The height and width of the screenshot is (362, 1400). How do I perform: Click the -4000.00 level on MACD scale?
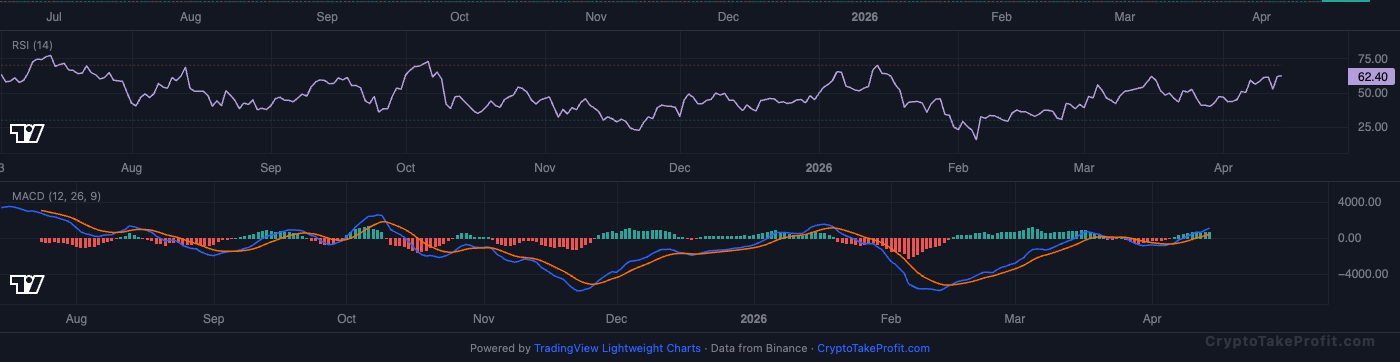1364,274
